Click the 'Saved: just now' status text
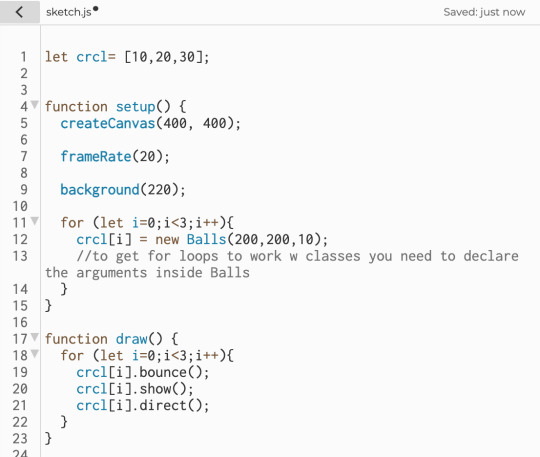 484,12
